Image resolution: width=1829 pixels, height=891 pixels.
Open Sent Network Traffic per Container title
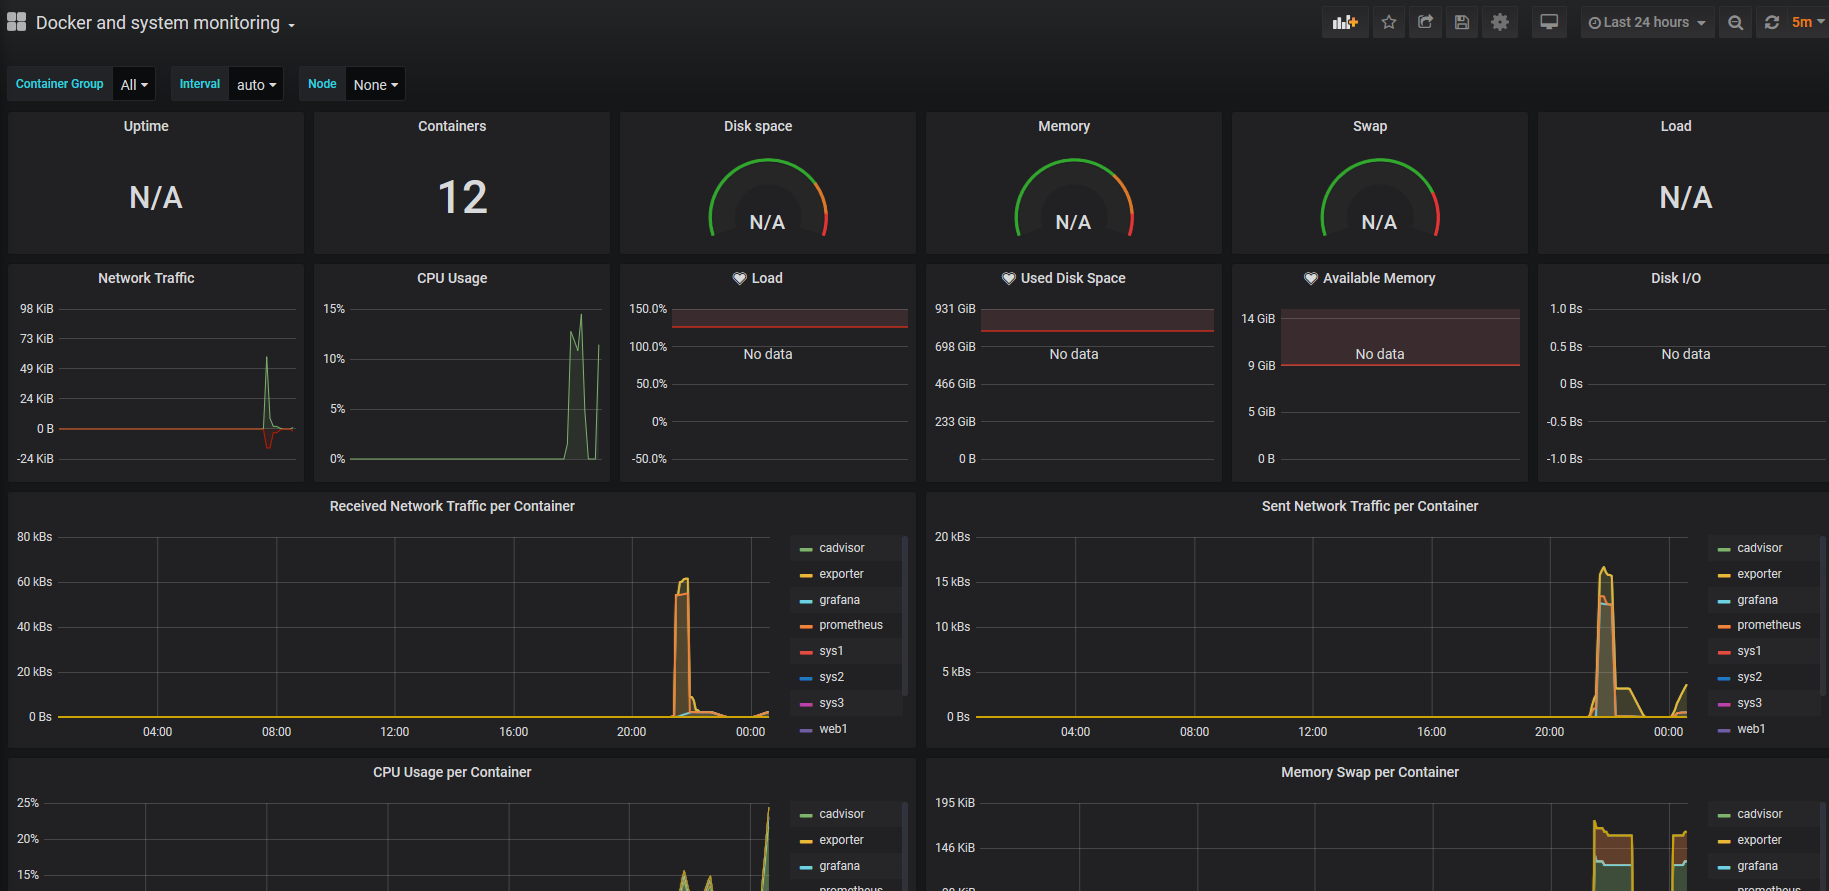pyautogui.click(x=1370, y=506)
